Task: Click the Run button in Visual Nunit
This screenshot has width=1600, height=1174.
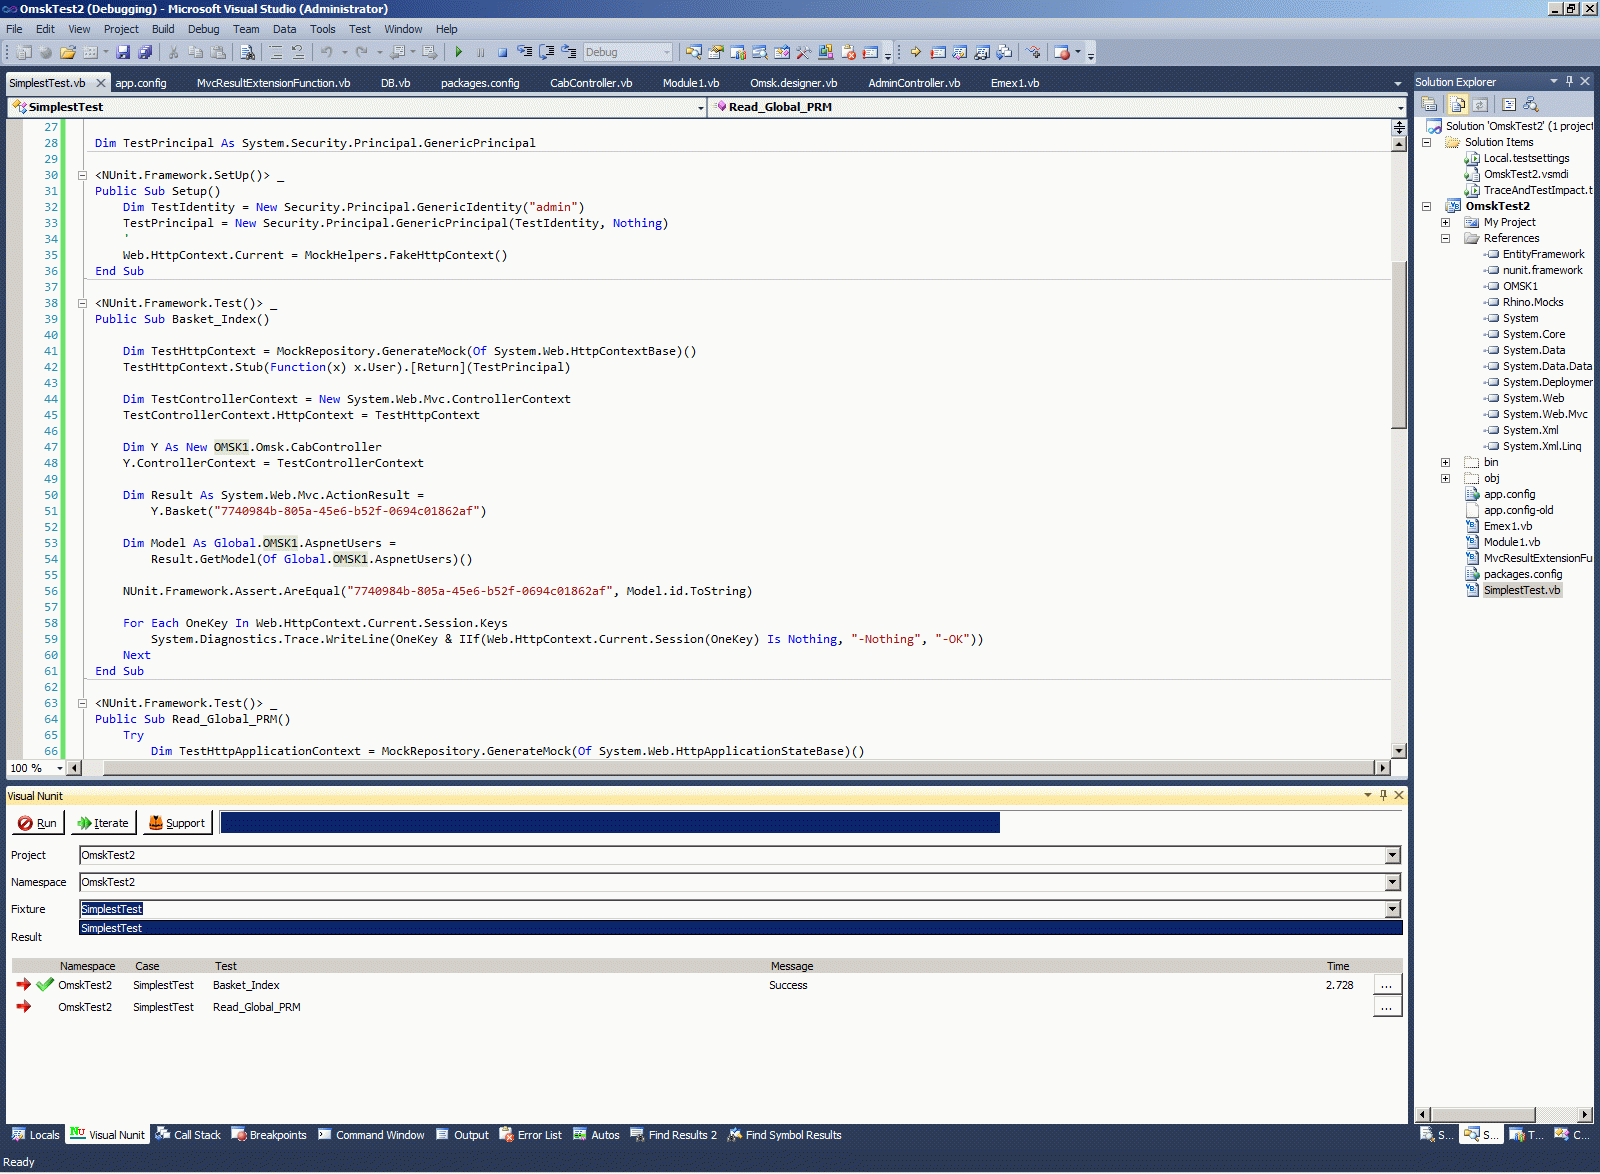Action: [x=38, y=823]
